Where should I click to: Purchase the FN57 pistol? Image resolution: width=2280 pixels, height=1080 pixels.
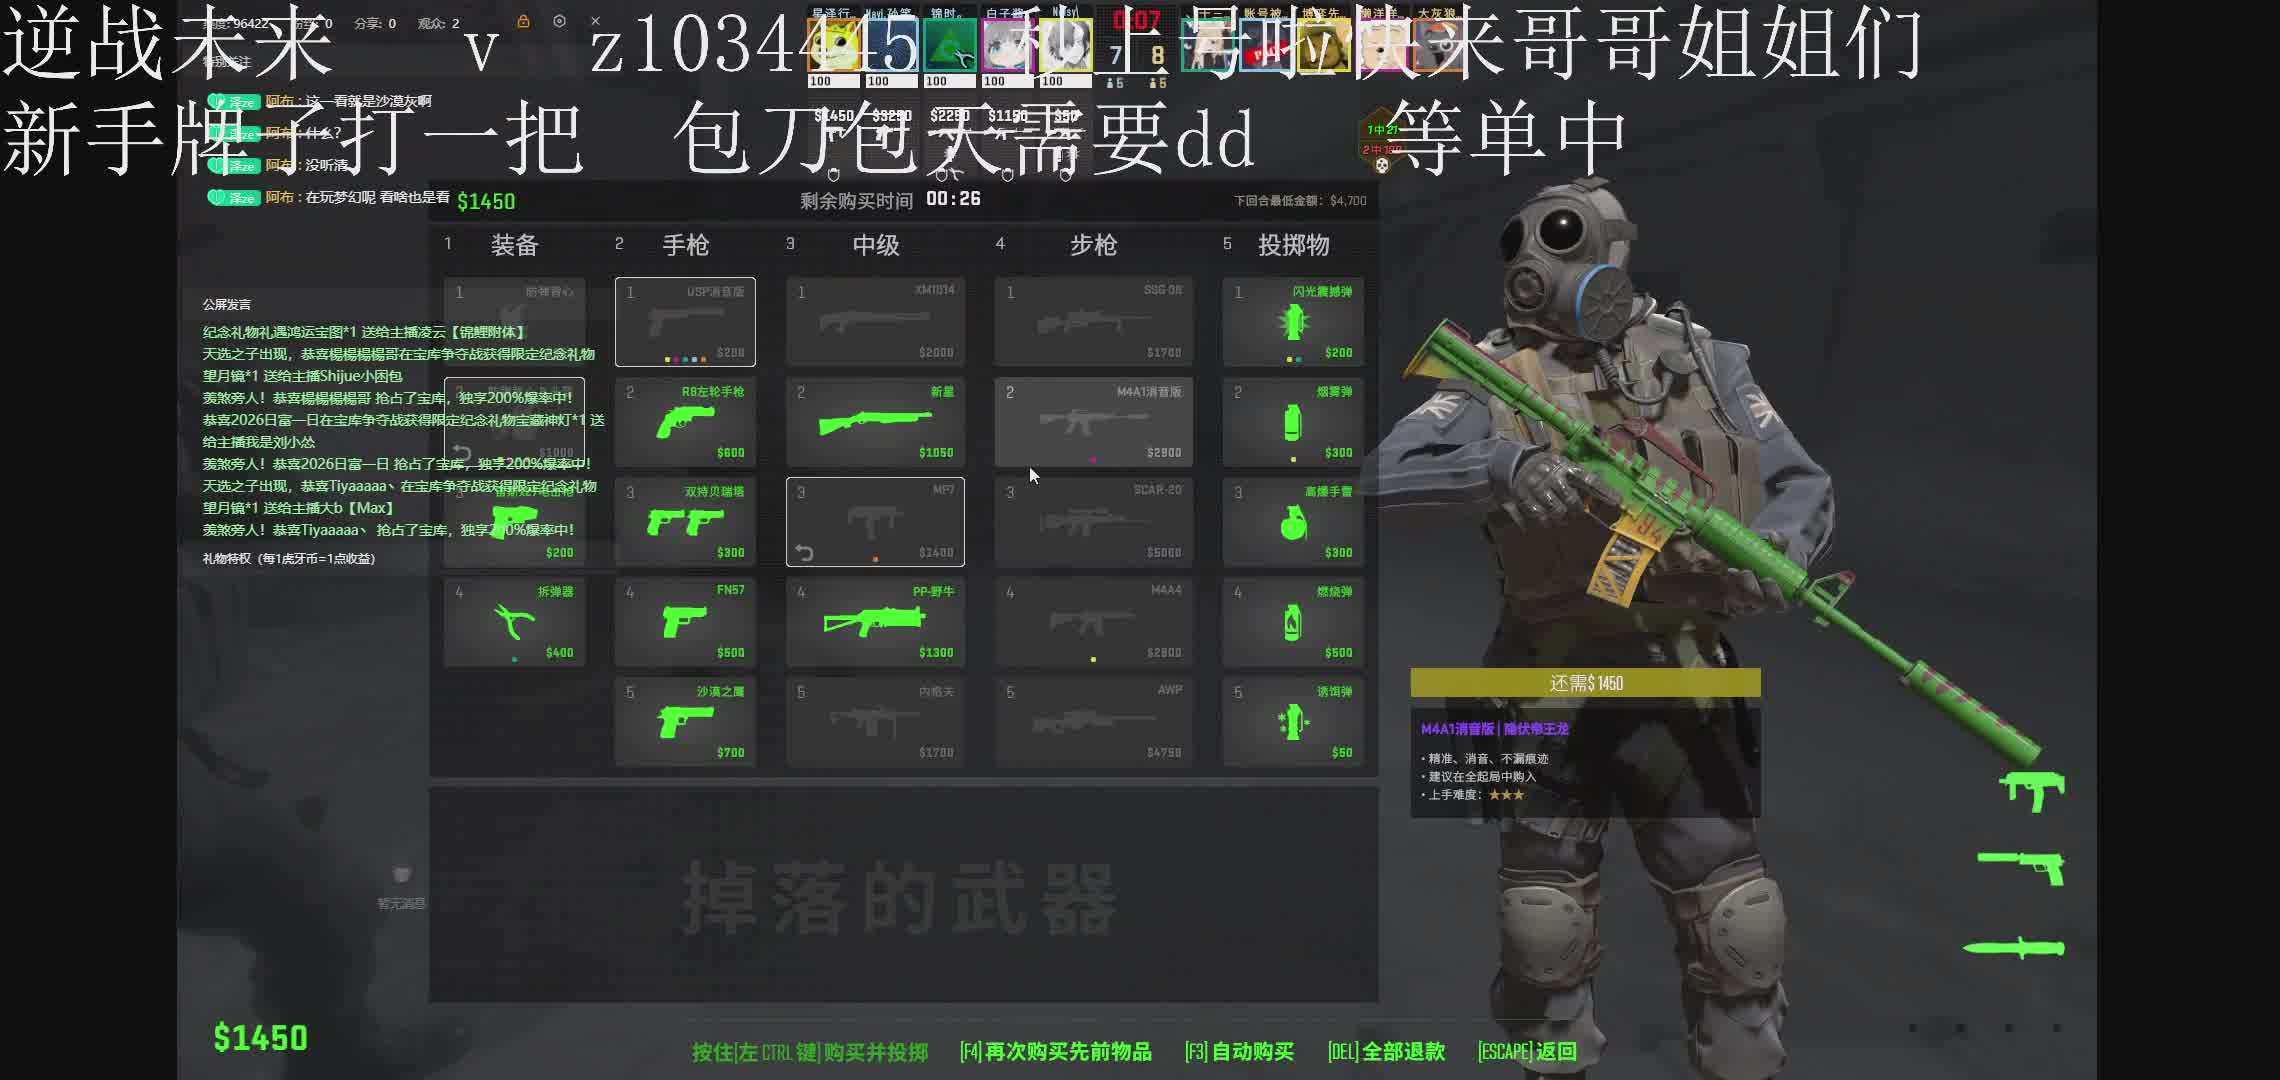tap(685, 622)
